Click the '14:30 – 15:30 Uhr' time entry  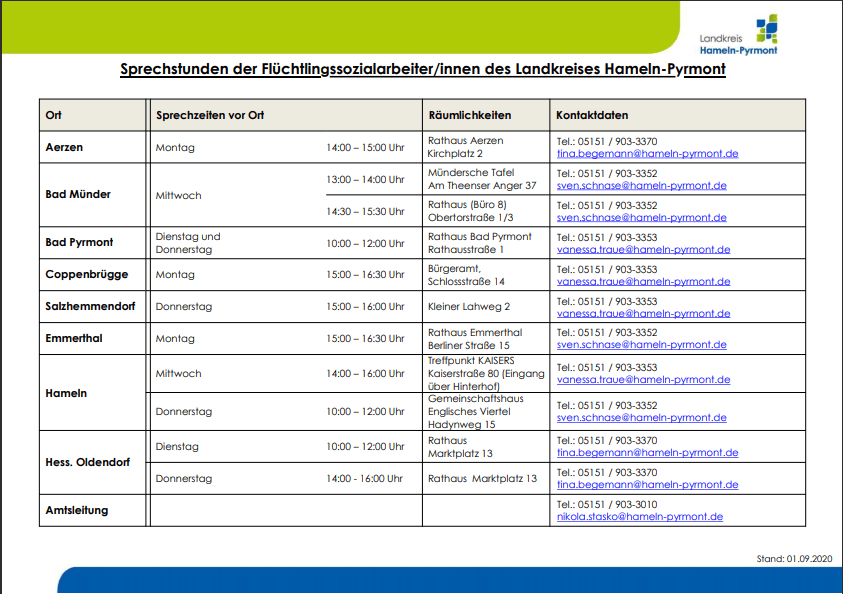click(365, 212)
